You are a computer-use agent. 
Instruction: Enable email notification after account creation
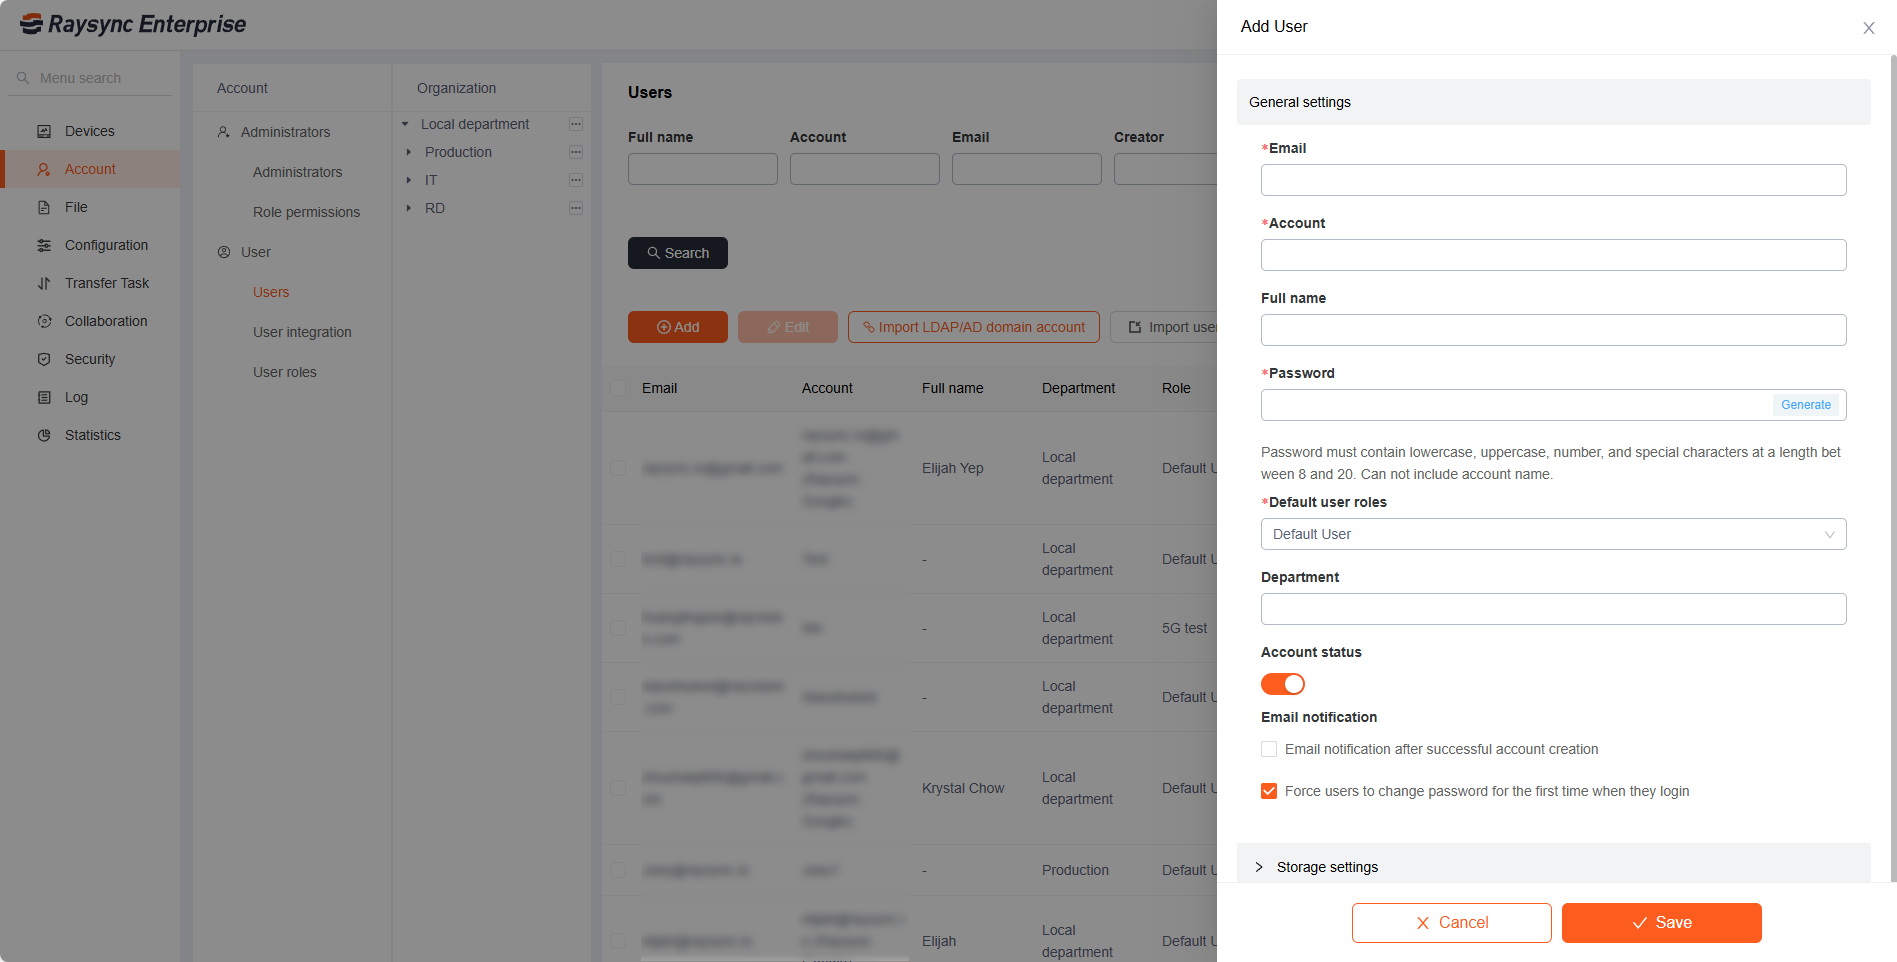point(1269,749)
